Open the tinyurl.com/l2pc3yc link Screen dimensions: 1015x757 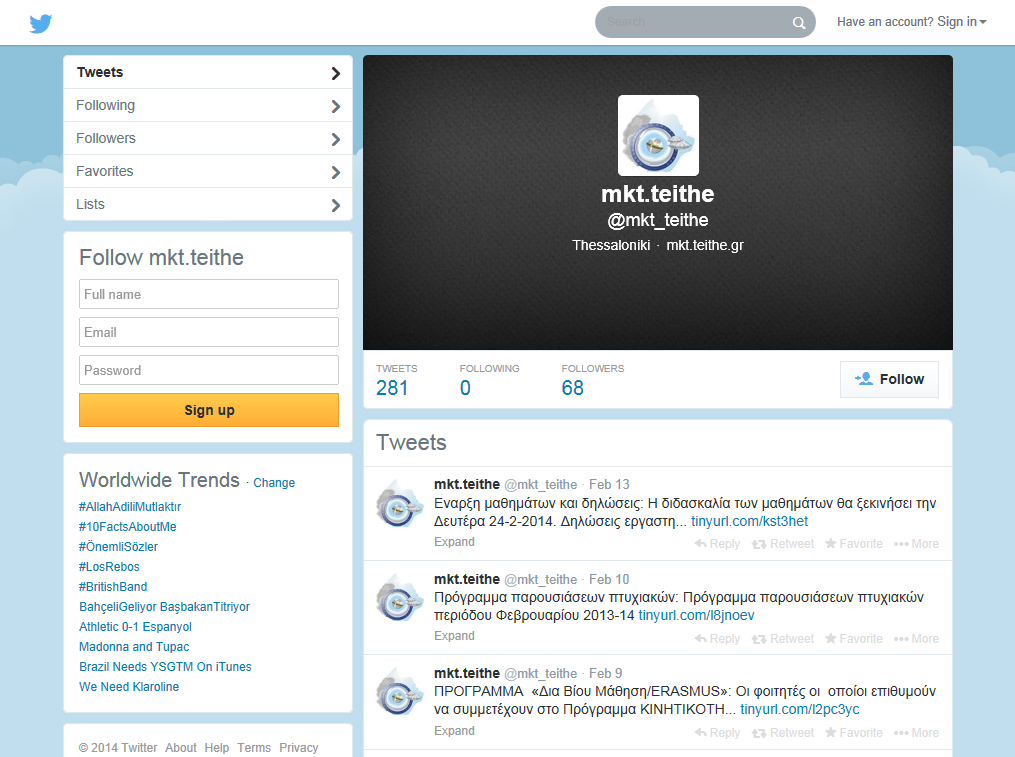tap(799, 710)
